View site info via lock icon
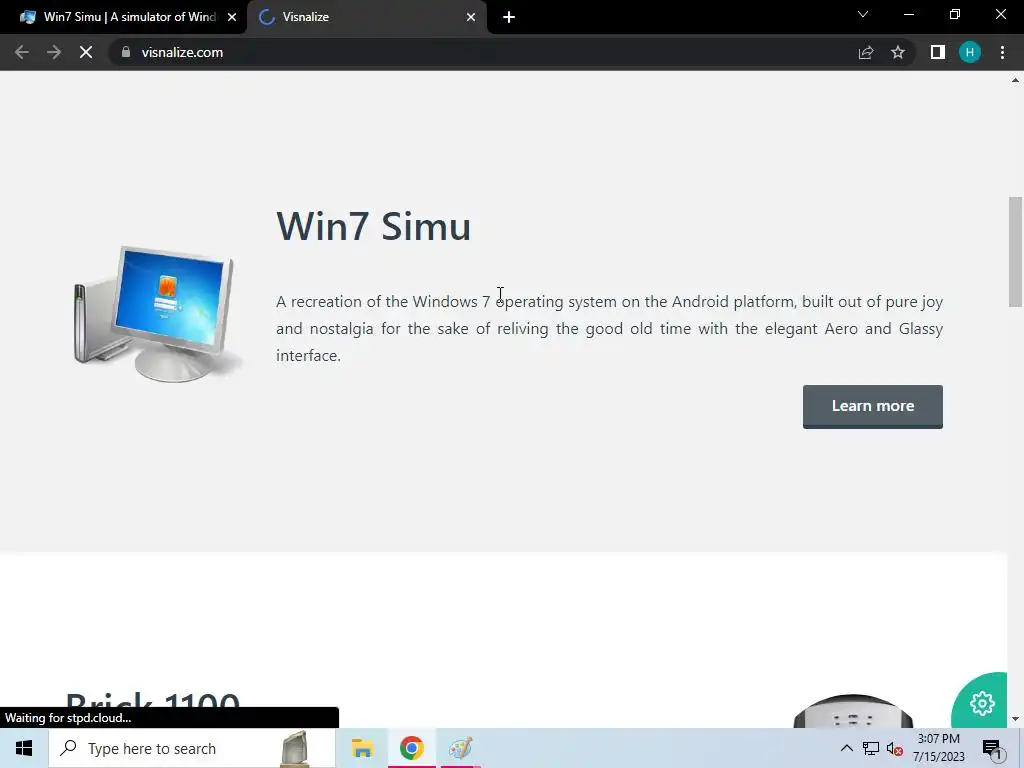Image resolution: width=1024 pixels, height=768 pixels. (x=126, y=52)
